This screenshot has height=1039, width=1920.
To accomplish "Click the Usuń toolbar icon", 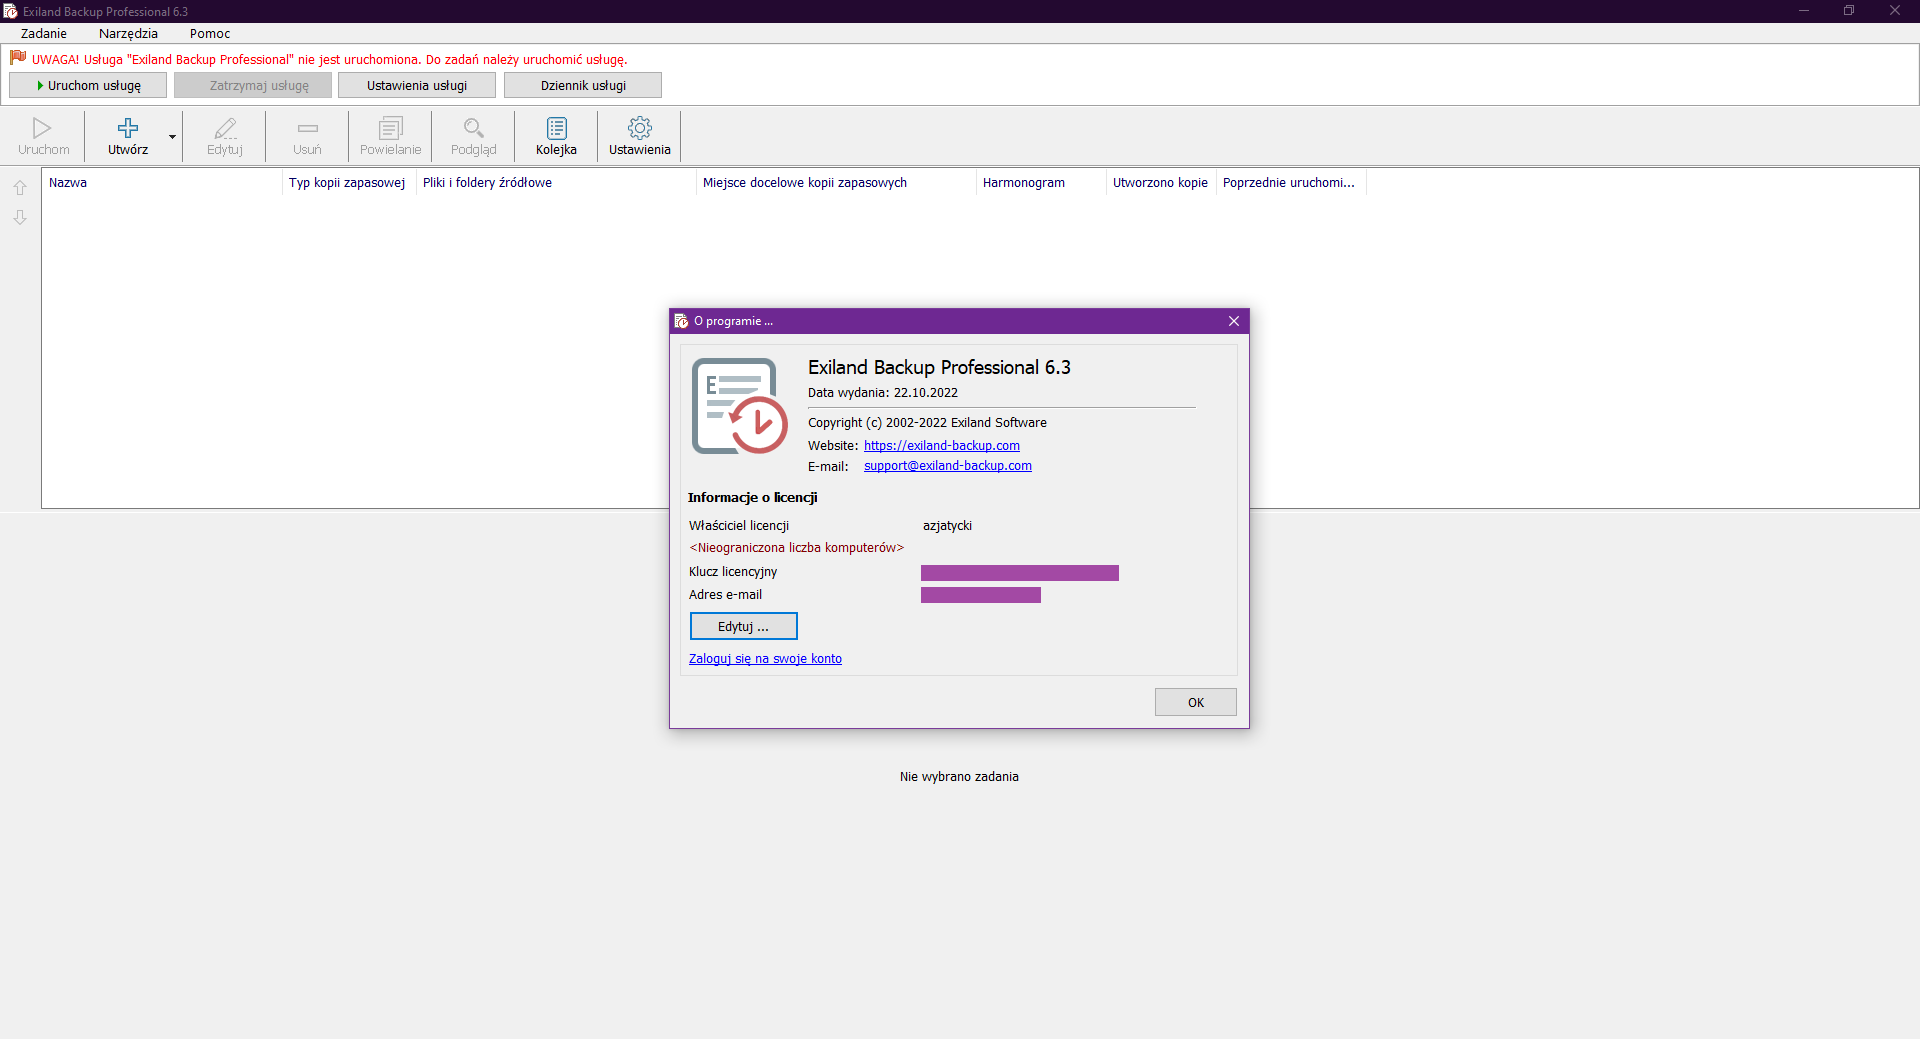I will [x=307, y=128].
